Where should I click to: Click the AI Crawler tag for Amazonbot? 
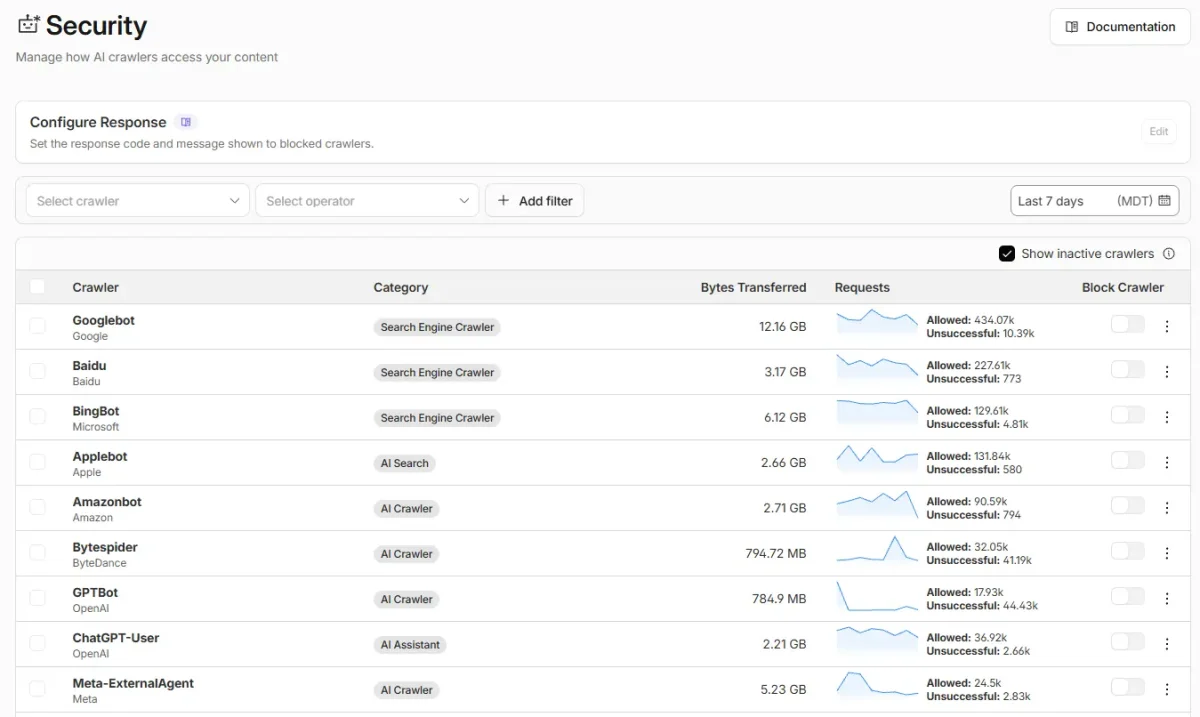(x=406, y=509)
